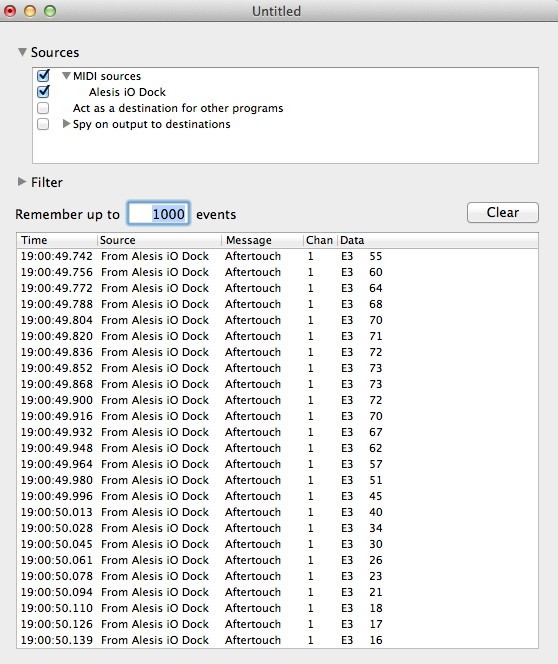The width and height of the screenshot is (558, 664).
Task: Click the Message column header
Action: [x=262, y=240]
